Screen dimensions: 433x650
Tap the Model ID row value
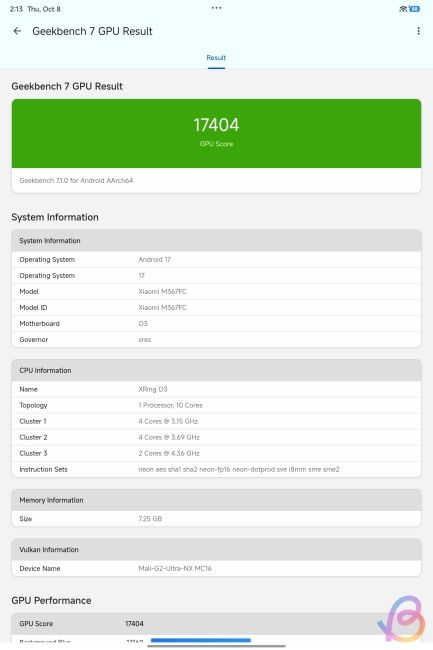[162, 308]
